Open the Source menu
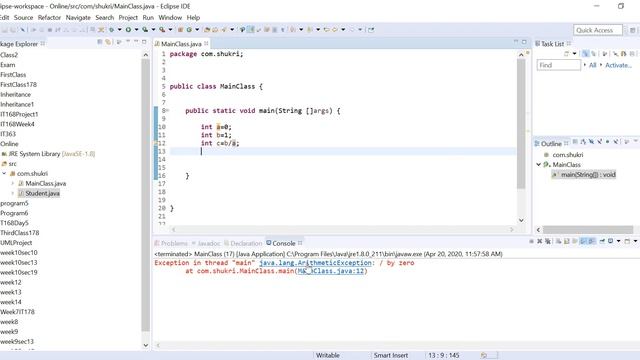This screenshot has width=640, height=360. pos(23,18)
